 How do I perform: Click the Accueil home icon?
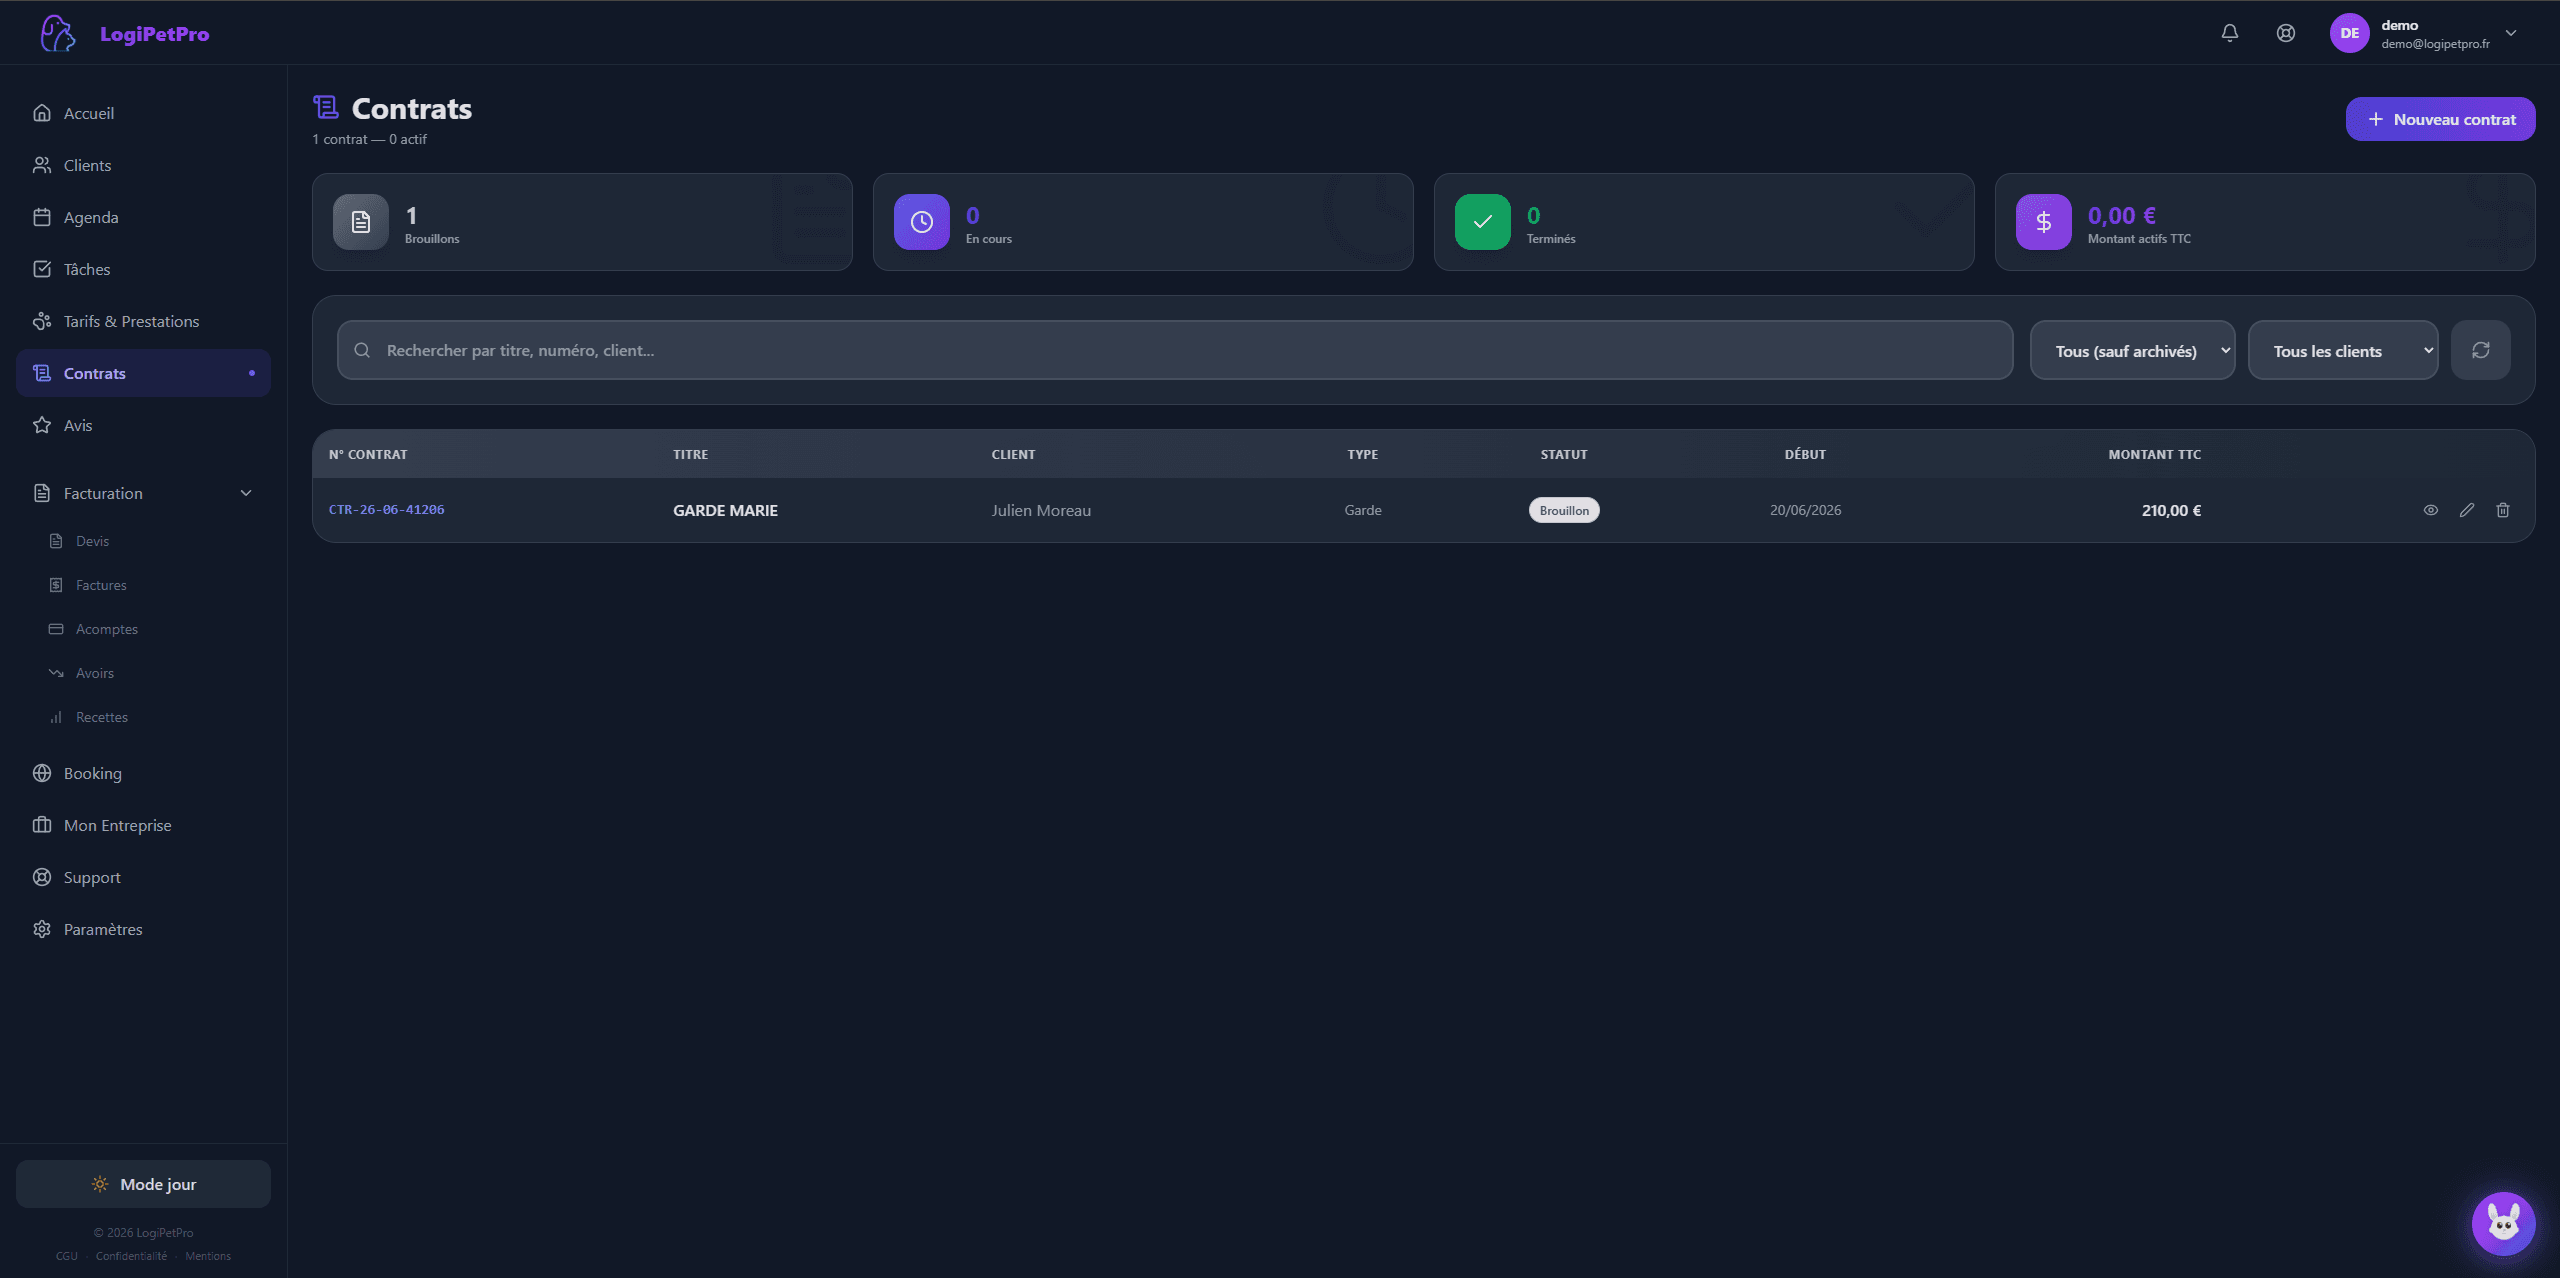pyautogui.click(x=42, y=113)
